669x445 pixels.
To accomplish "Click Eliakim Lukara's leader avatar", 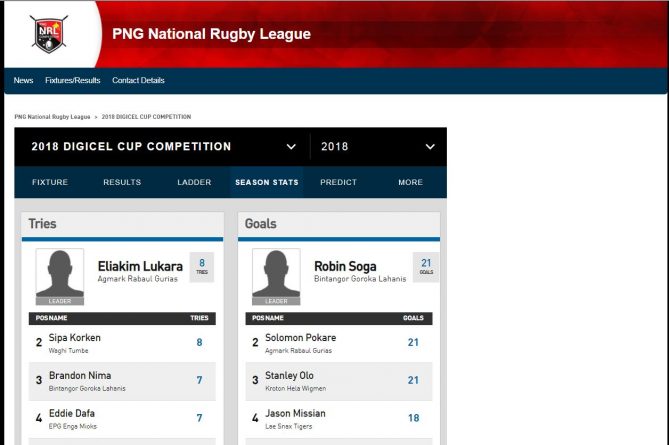I will tap(60, 276).
